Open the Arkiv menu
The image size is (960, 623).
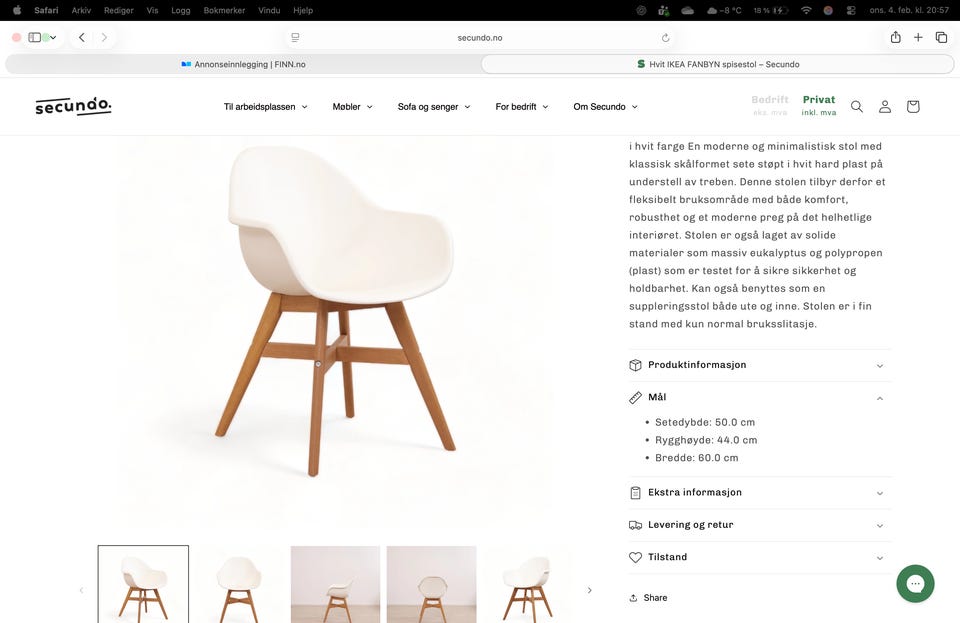(81, 10)
